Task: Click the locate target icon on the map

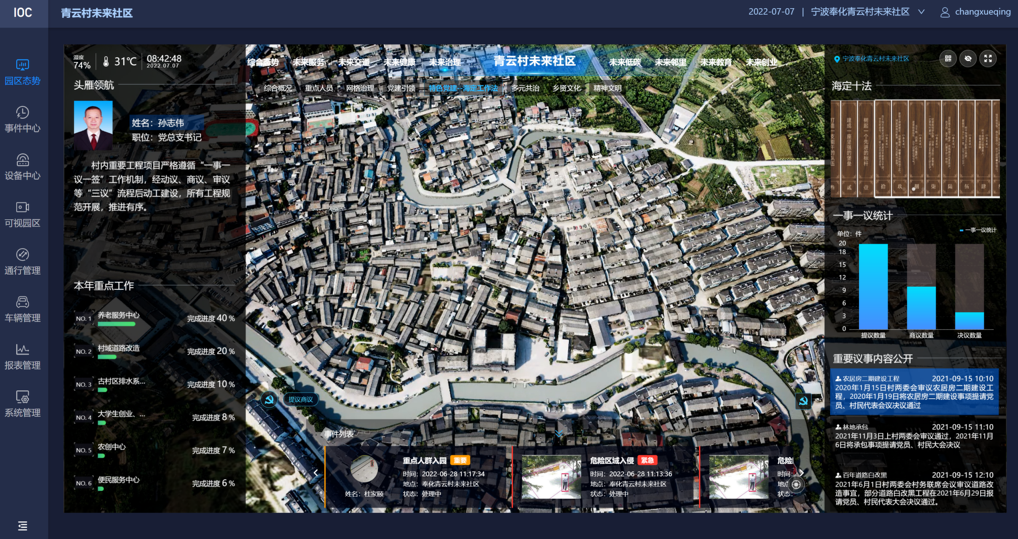Action: click(796, 484)
